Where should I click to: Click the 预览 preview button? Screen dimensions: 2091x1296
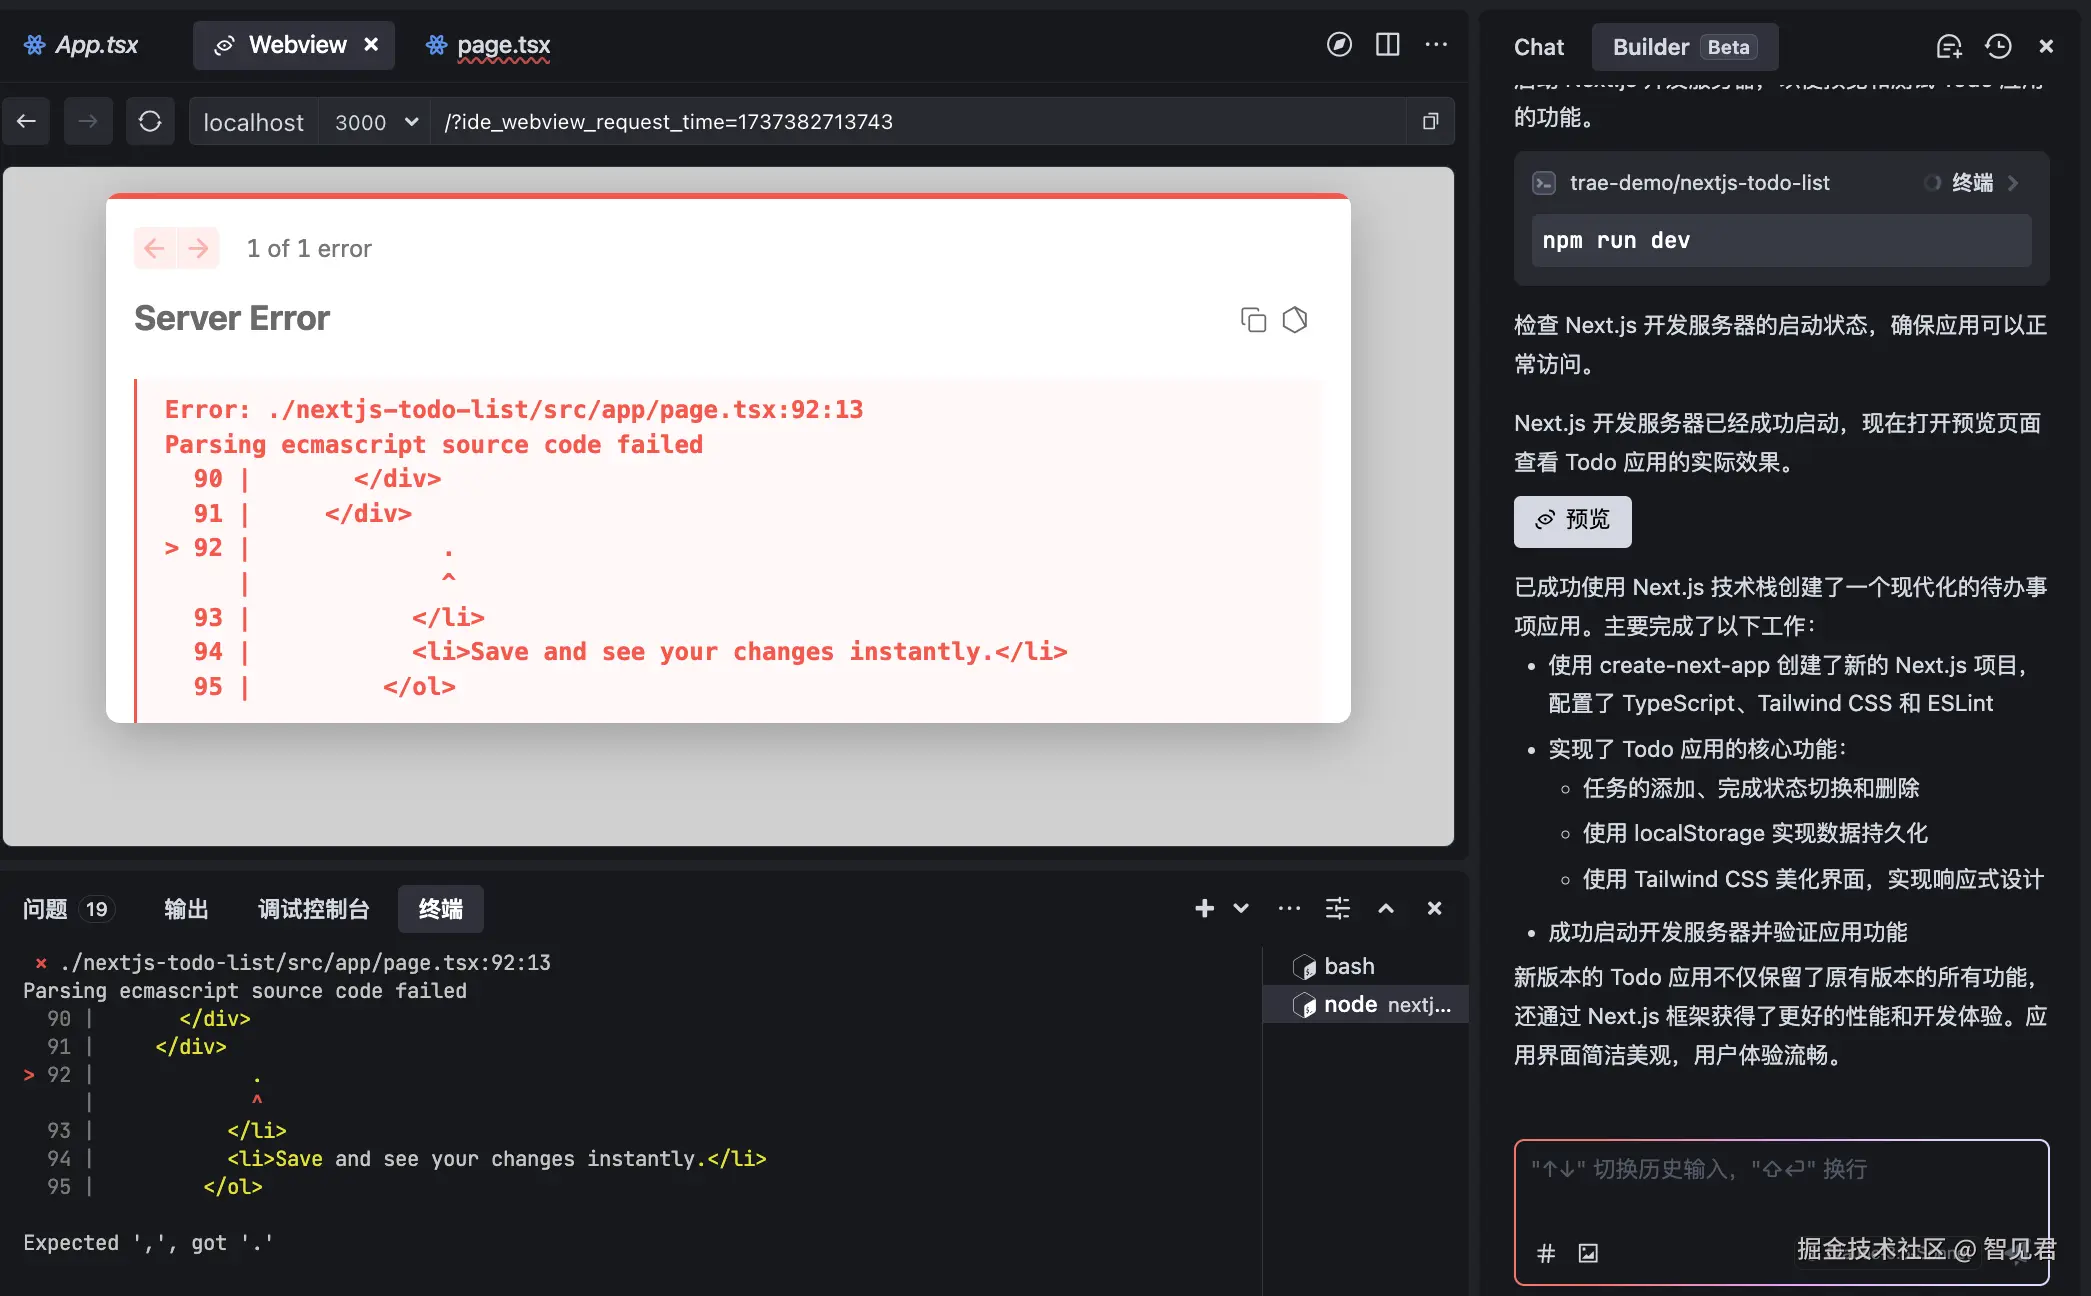1572,520
